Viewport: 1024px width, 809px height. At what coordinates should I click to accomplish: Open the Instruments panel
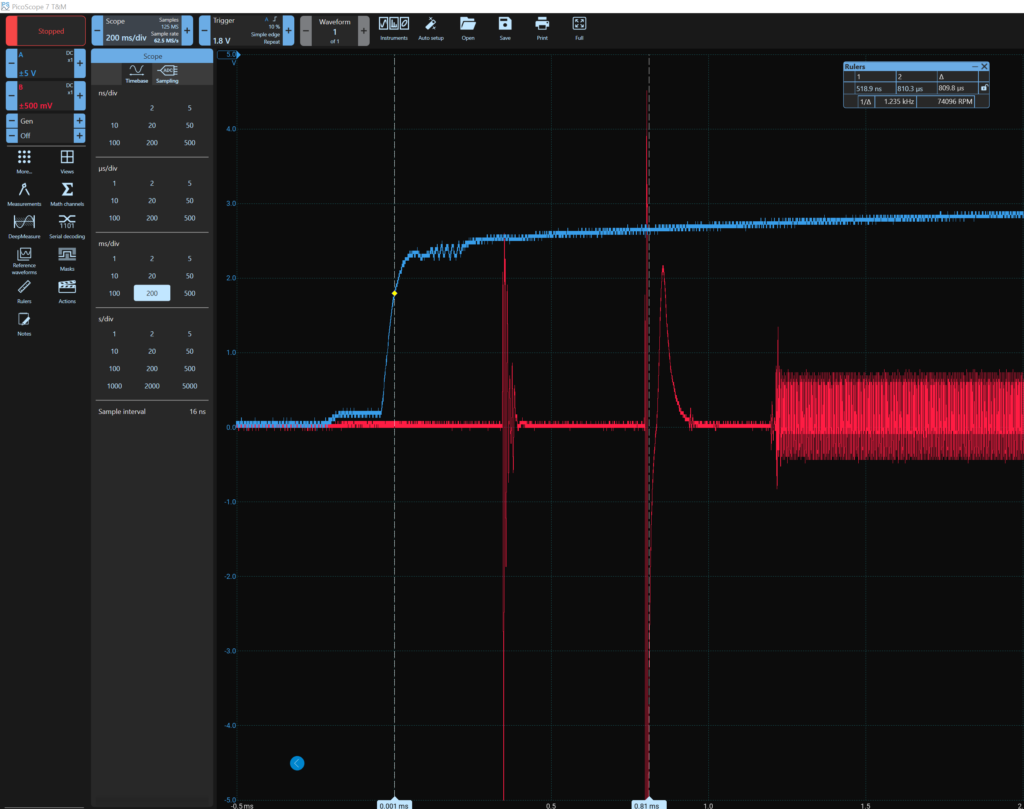(393, 27)
